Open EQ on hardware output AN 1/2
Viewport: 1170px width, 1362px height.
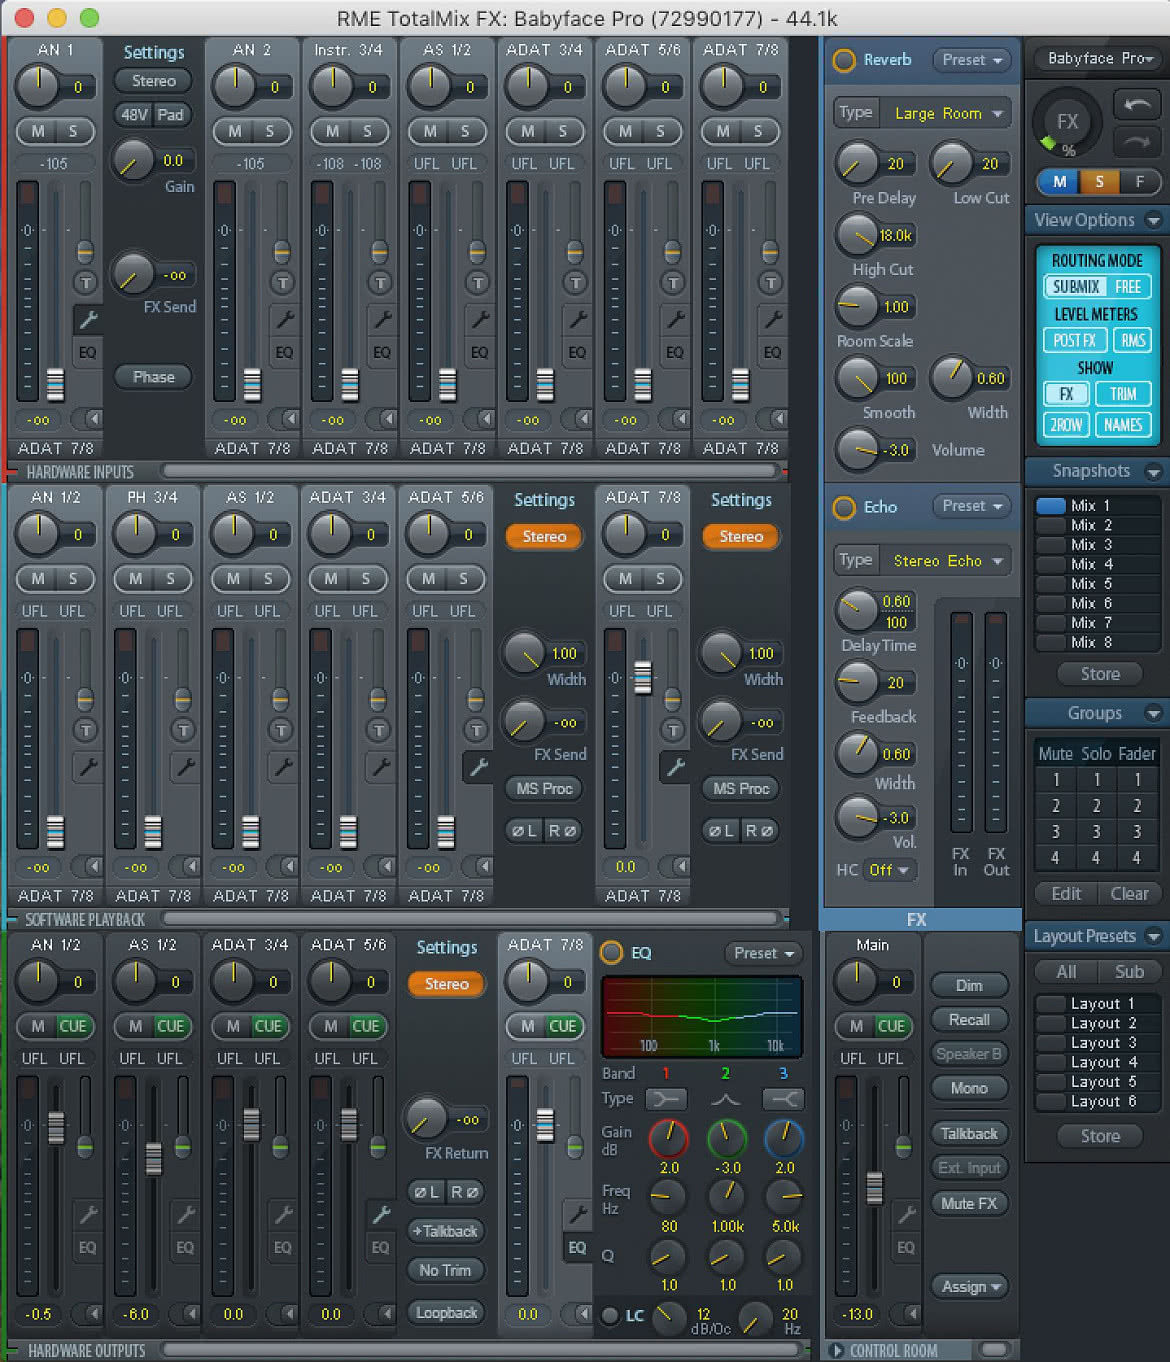[x=87, y=1247]
